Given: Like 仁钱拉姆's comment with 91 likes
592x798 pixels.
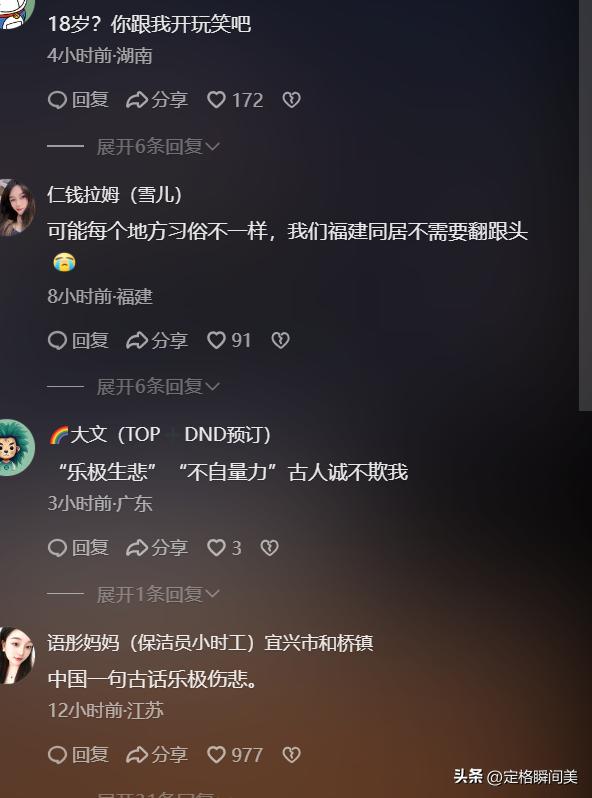Looking at the screenshot, I should (229, 340).
